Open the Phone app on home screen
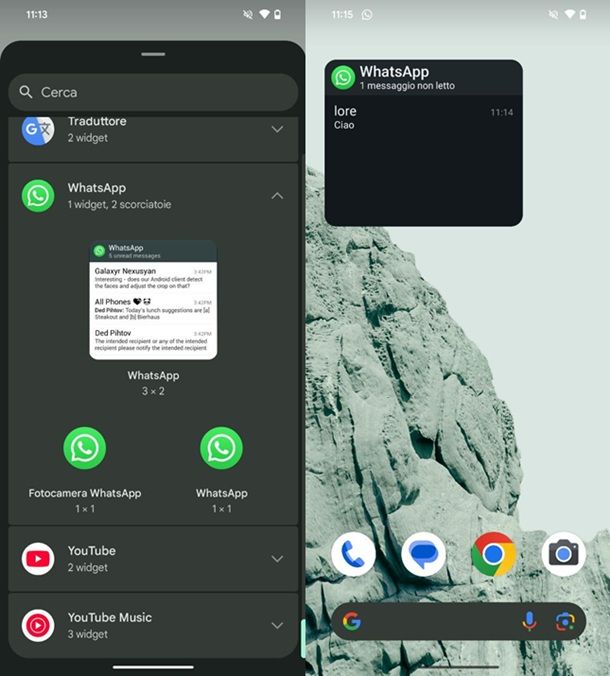Viewport: 610px width, 676px height. pyautogui.click(x=353, y=554)
